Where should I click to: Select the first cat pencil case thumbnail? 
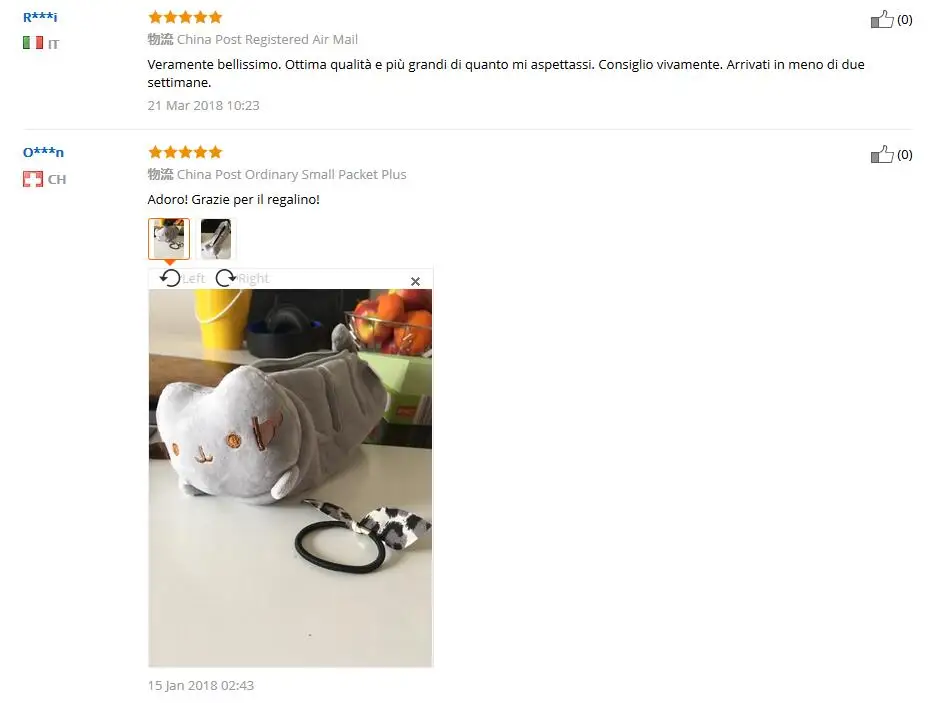pyautogui.click(x=169, y=239)
